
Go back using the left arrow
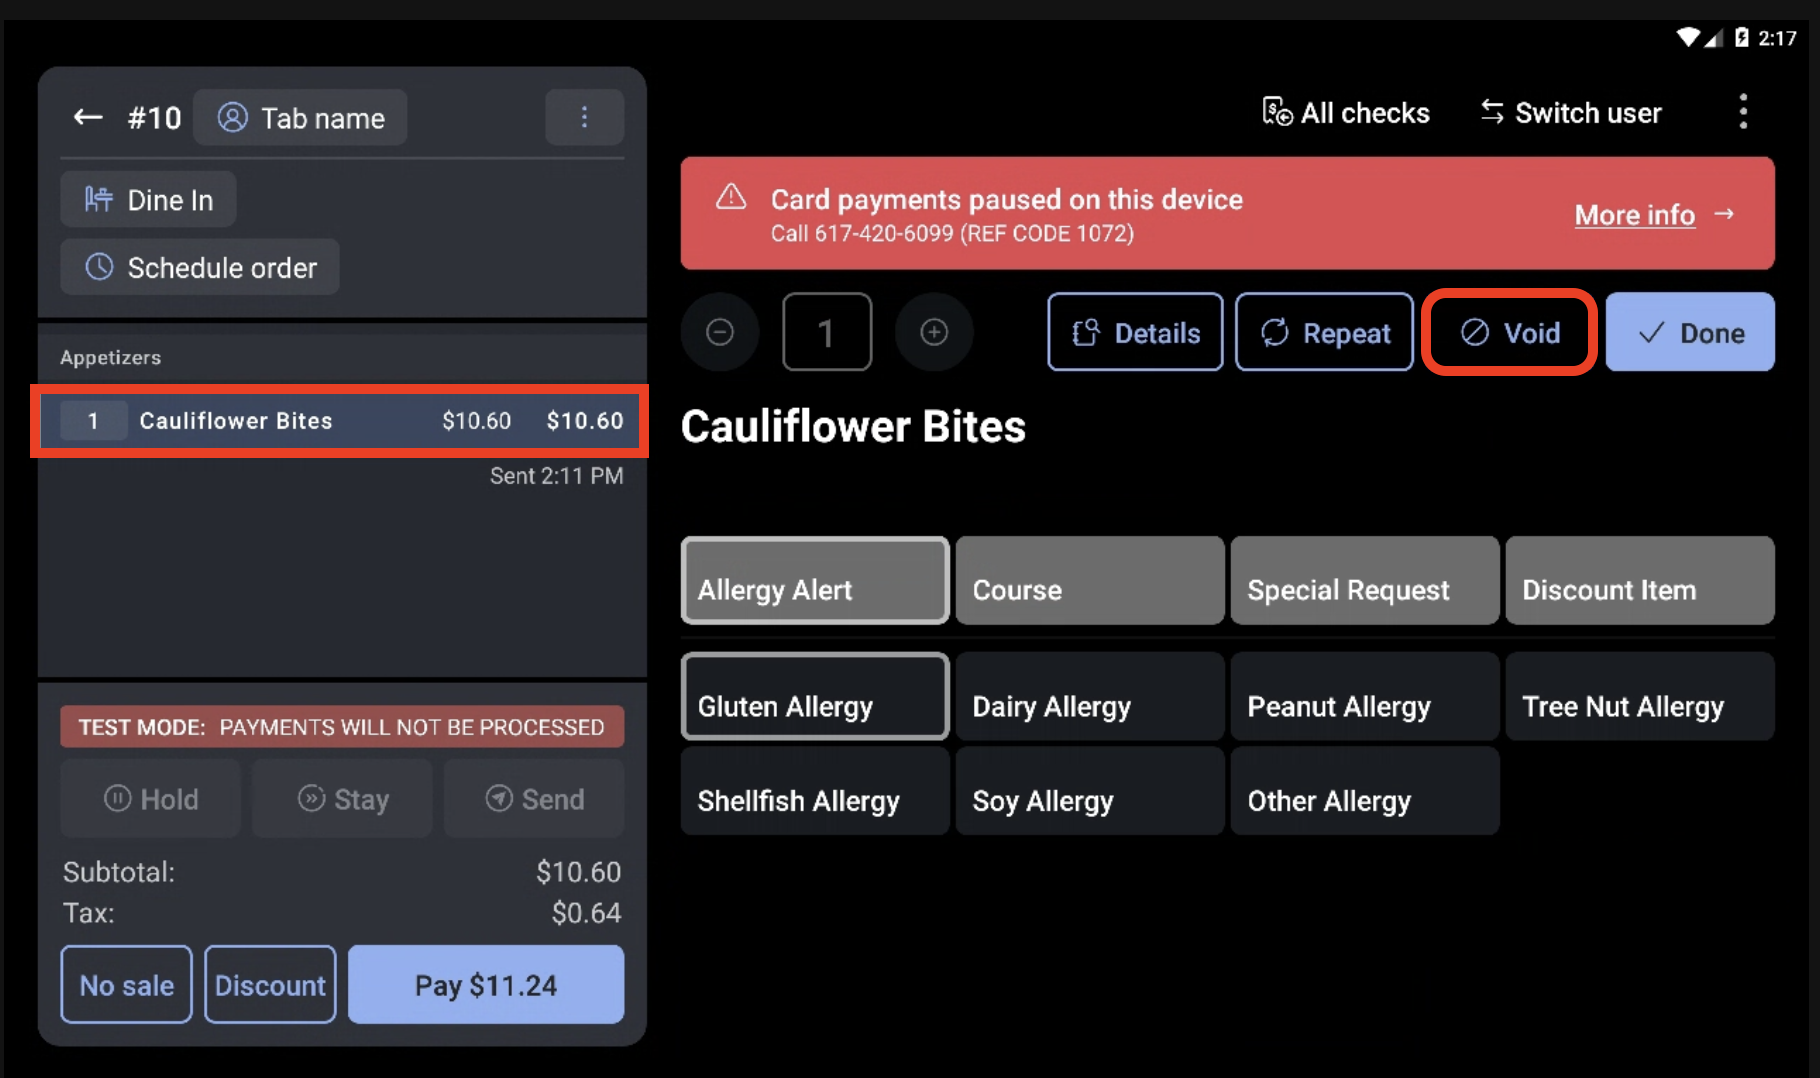coord(87,117)
